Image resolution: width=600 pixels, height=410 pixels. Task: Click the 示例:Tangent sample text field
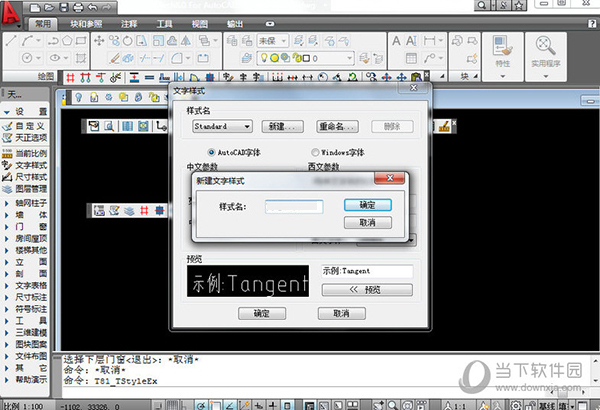tap(367, 271)
